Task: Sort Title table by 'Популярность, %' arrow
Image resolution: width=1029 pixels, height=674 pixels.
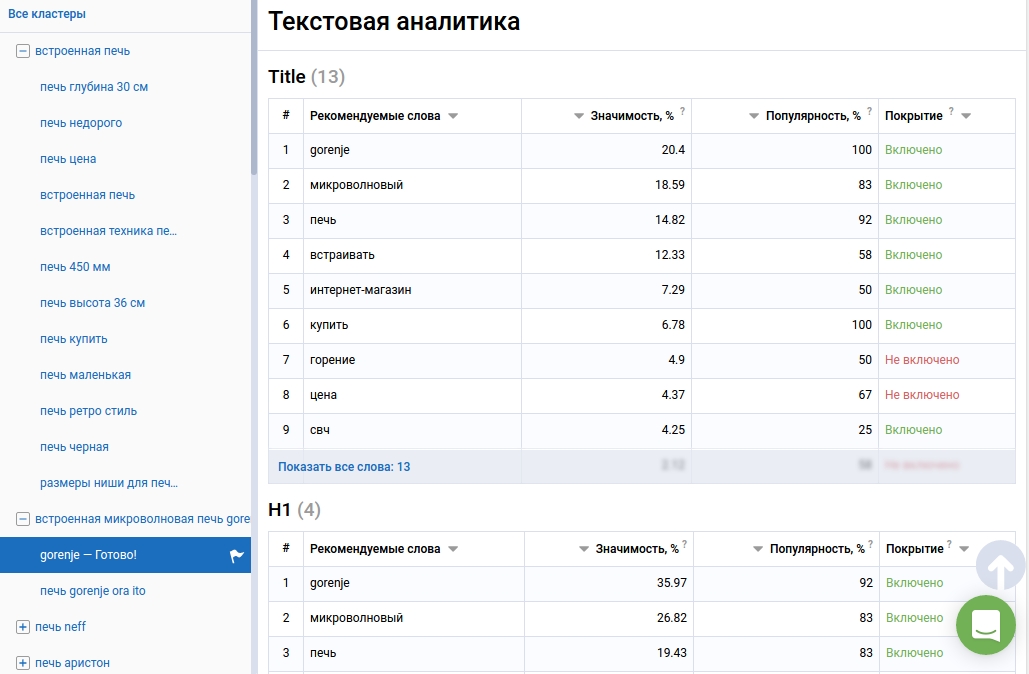Action: coord(754,116)
